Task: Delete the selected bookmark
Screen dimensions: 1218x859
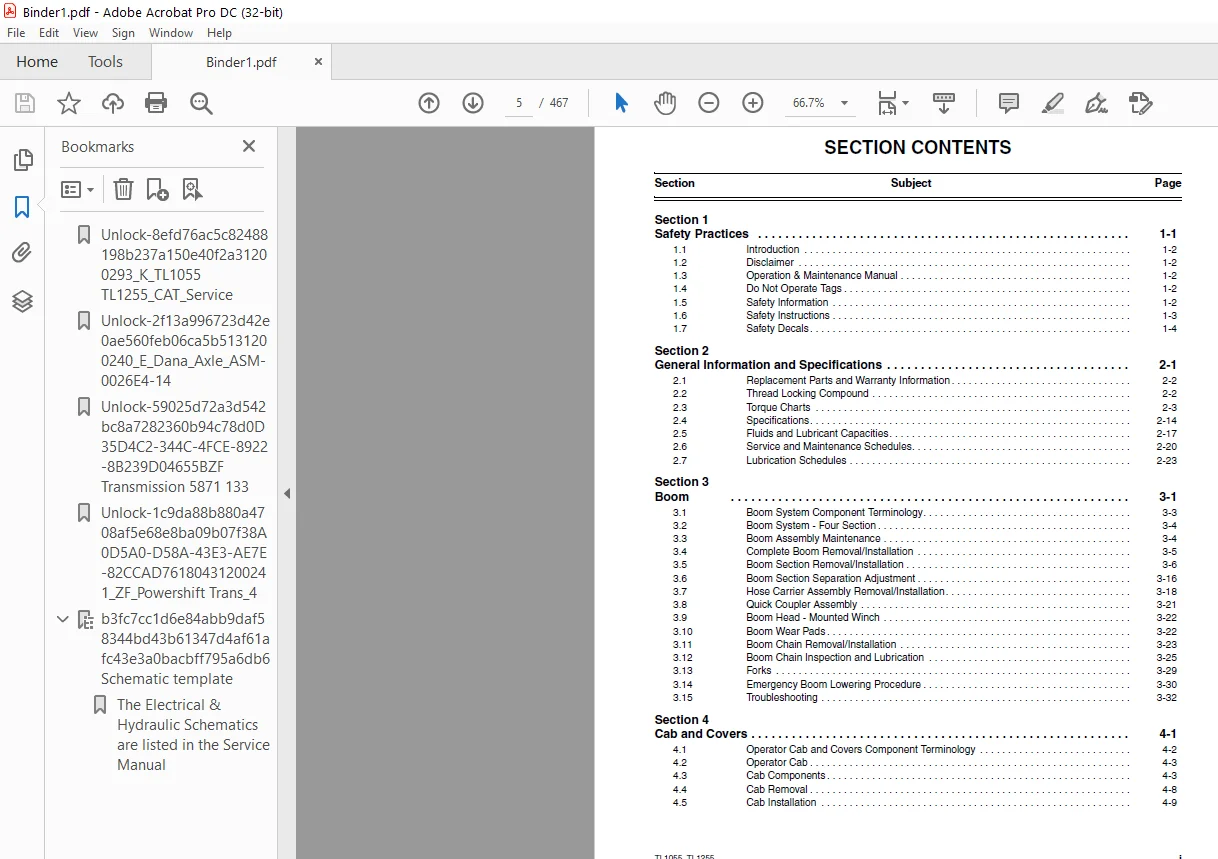Action: tap(123, 189)
